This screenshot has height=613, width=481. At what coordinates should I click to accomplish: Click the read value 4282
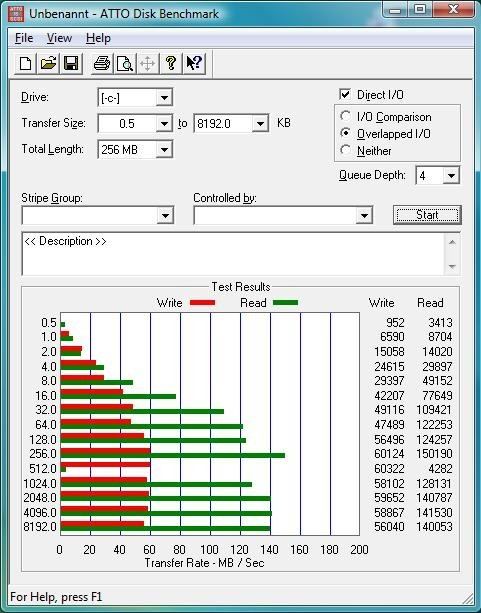440,469
